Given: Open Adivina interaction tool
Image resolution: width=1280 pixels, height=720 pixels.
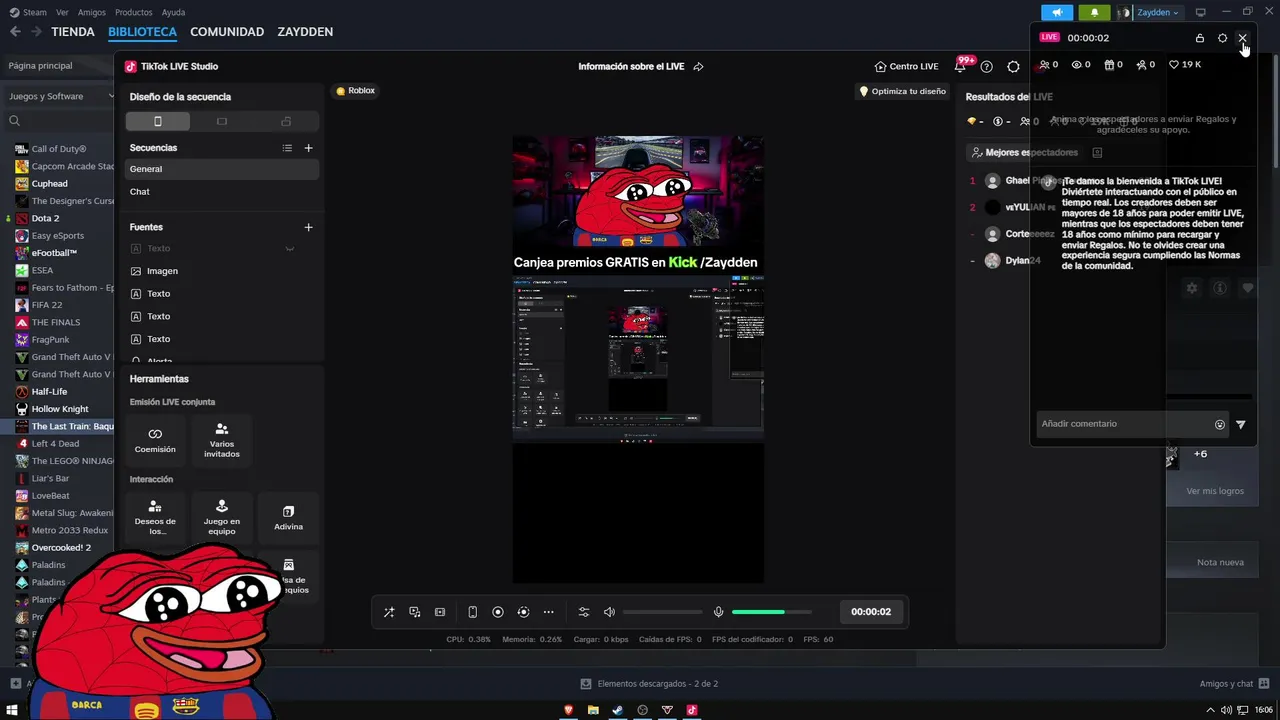Looking at the screenshot, I should pyautogui.click(x=288, y=517).
